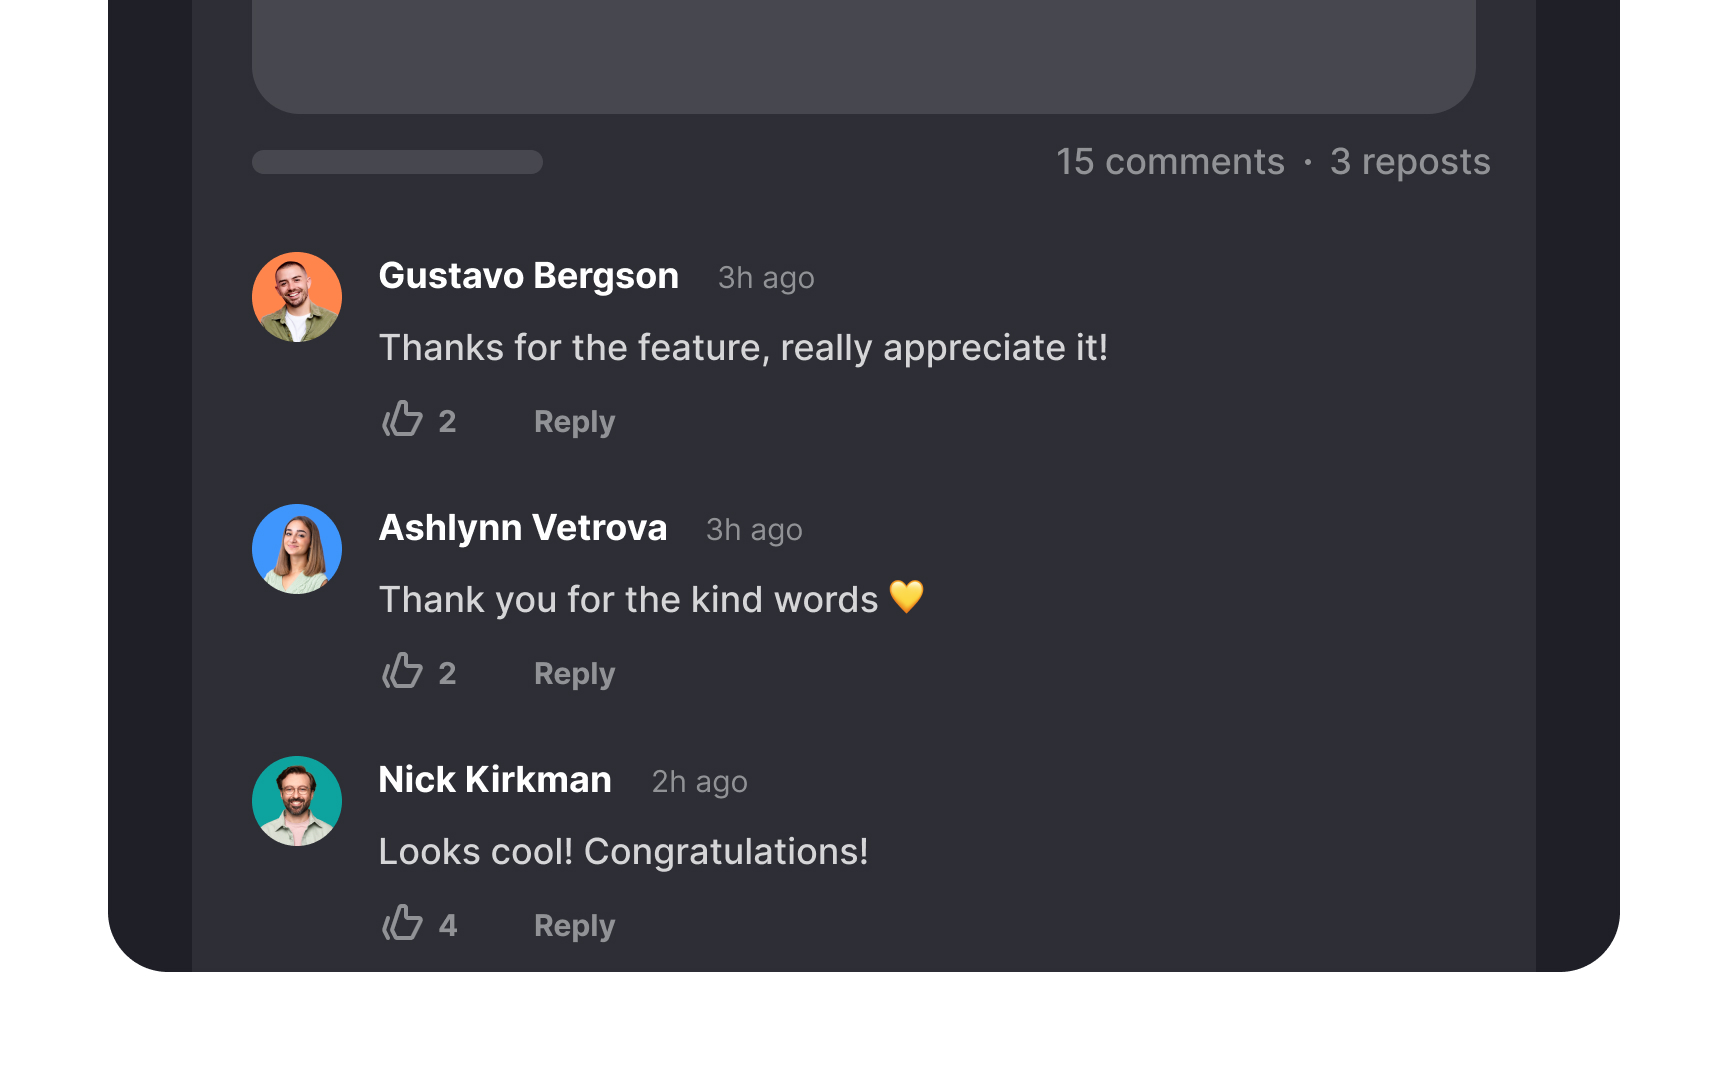Open the 15 comments list
1728x1080 pixels.
[1170, 161]
